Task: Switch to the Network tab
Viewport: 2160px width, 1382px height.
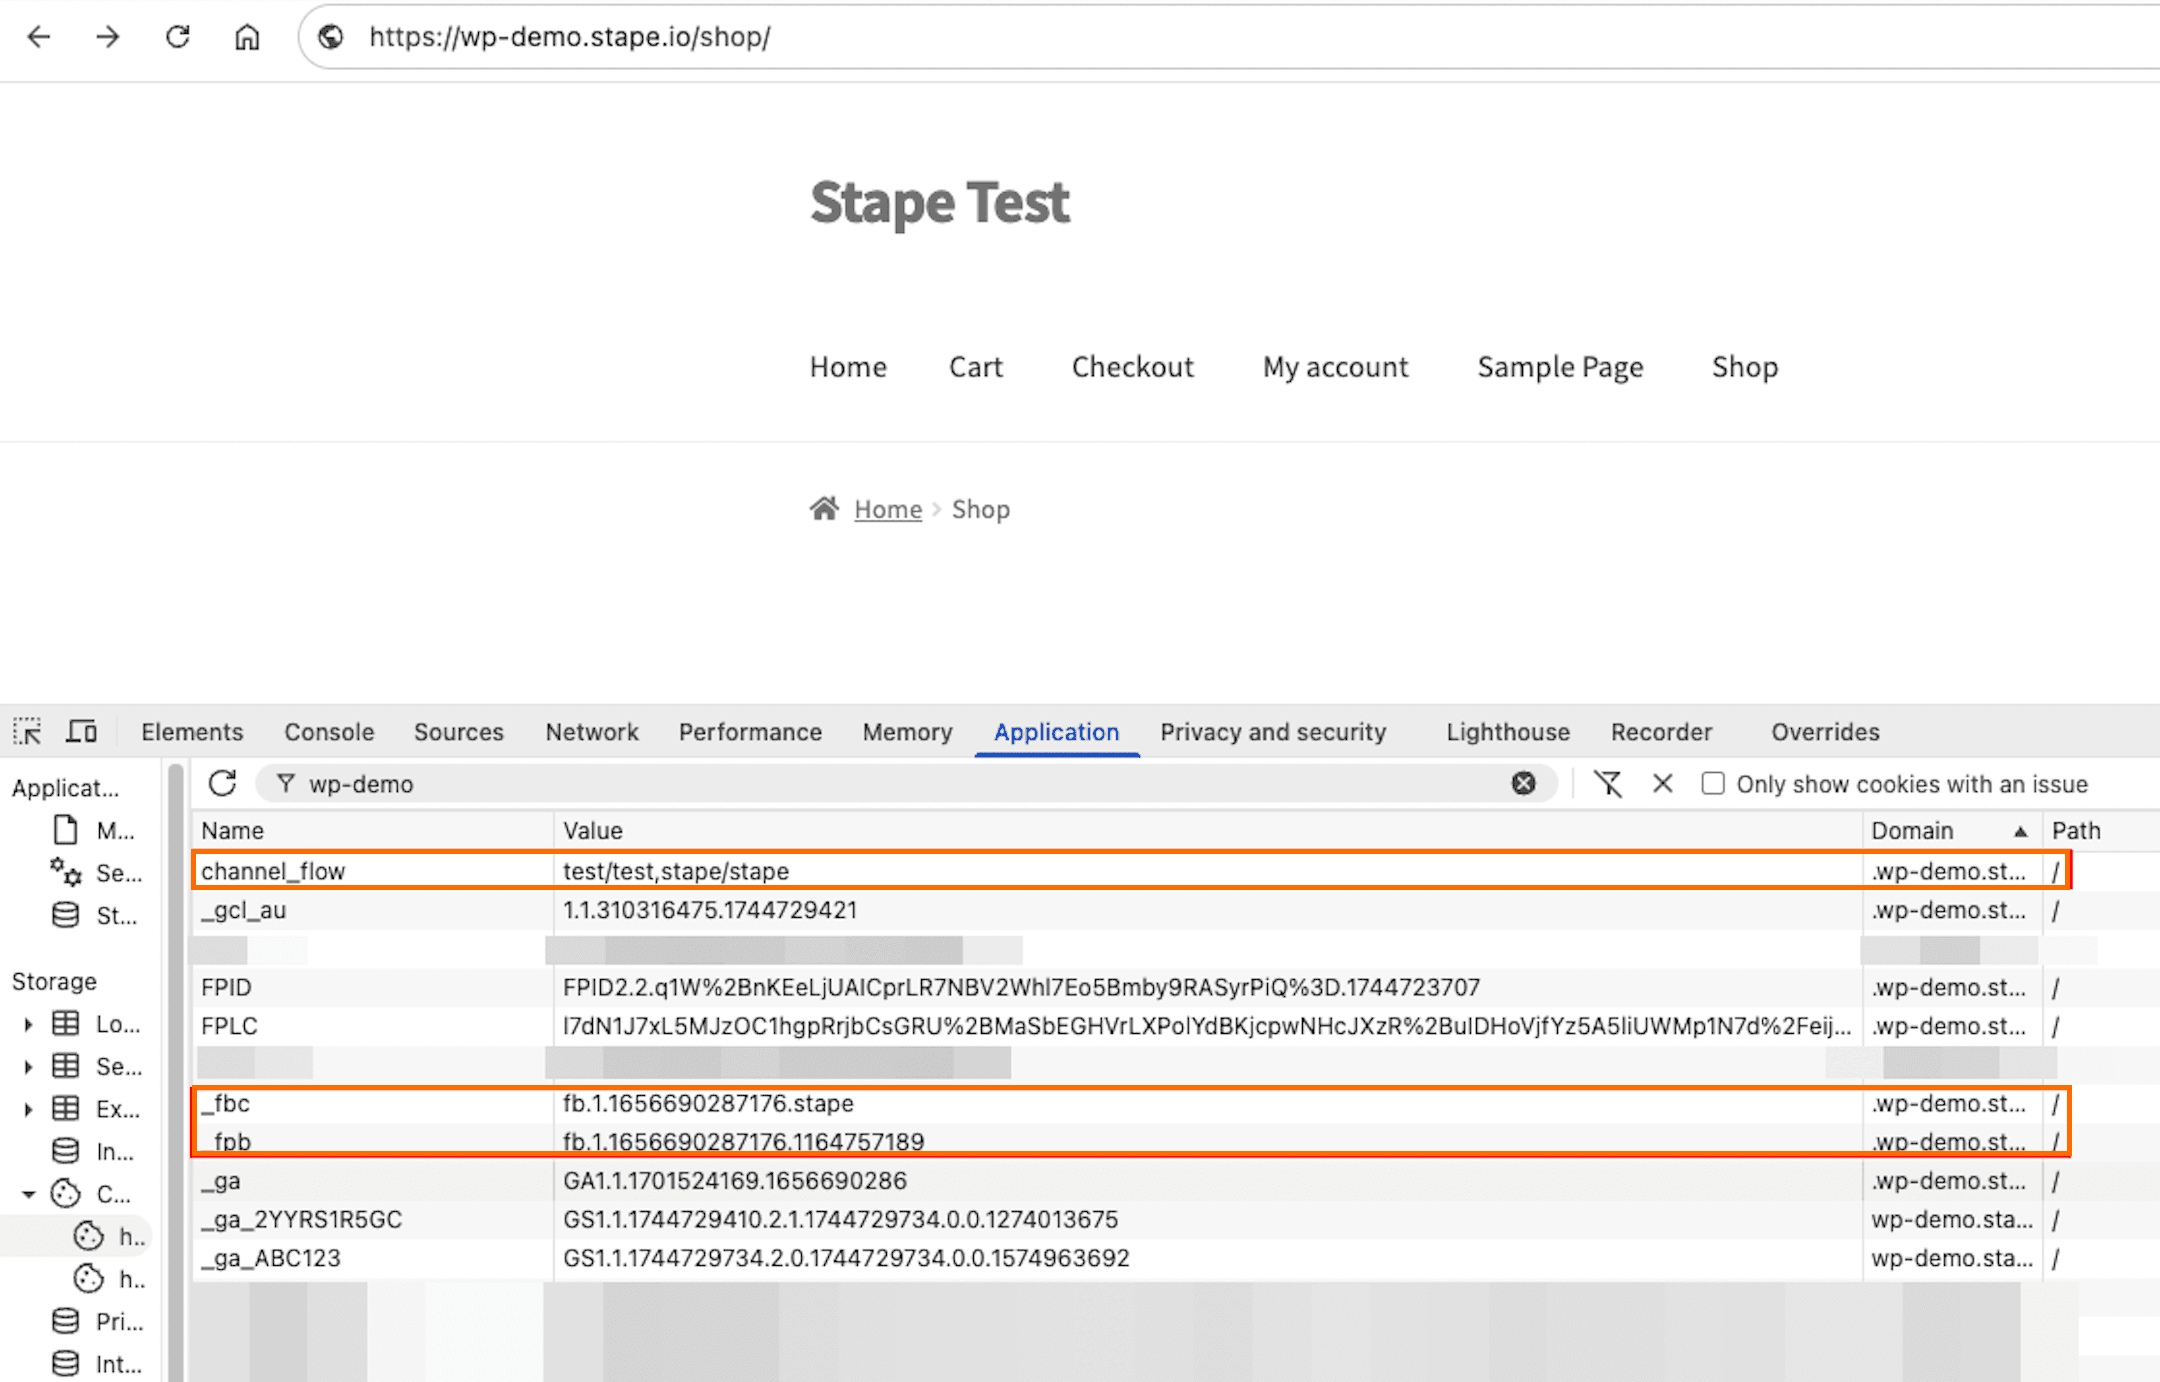Action: tap(592, 732)
